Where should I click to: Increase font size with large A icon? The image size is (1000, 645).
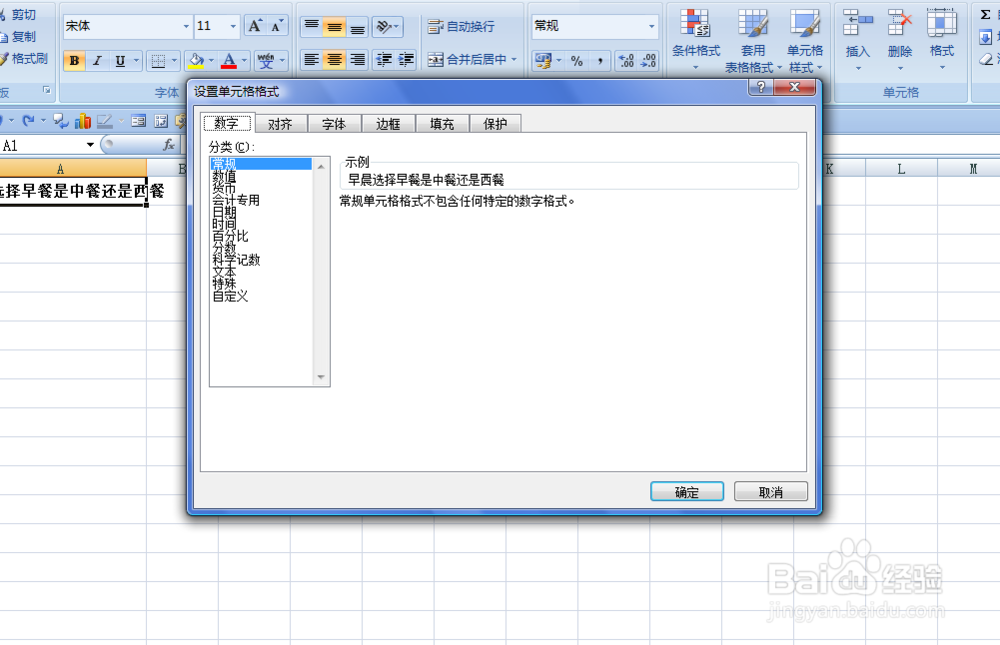tap(255, 26)
